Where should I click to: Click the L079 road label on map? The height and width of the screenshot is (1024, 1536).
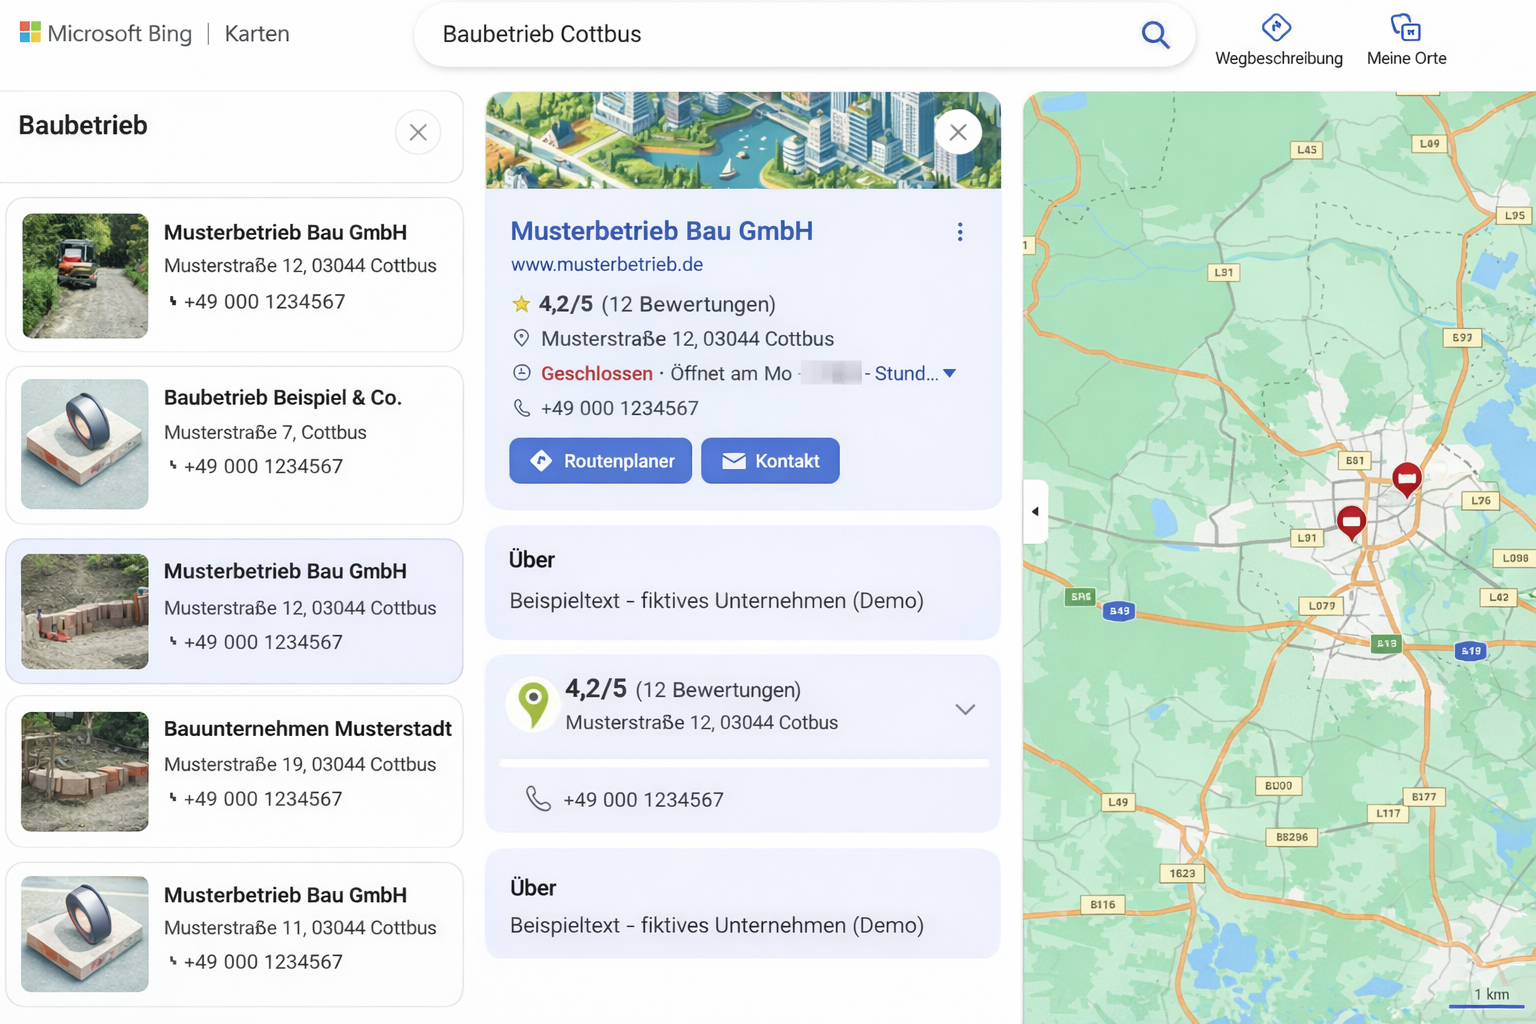[x=1322, y=605]
